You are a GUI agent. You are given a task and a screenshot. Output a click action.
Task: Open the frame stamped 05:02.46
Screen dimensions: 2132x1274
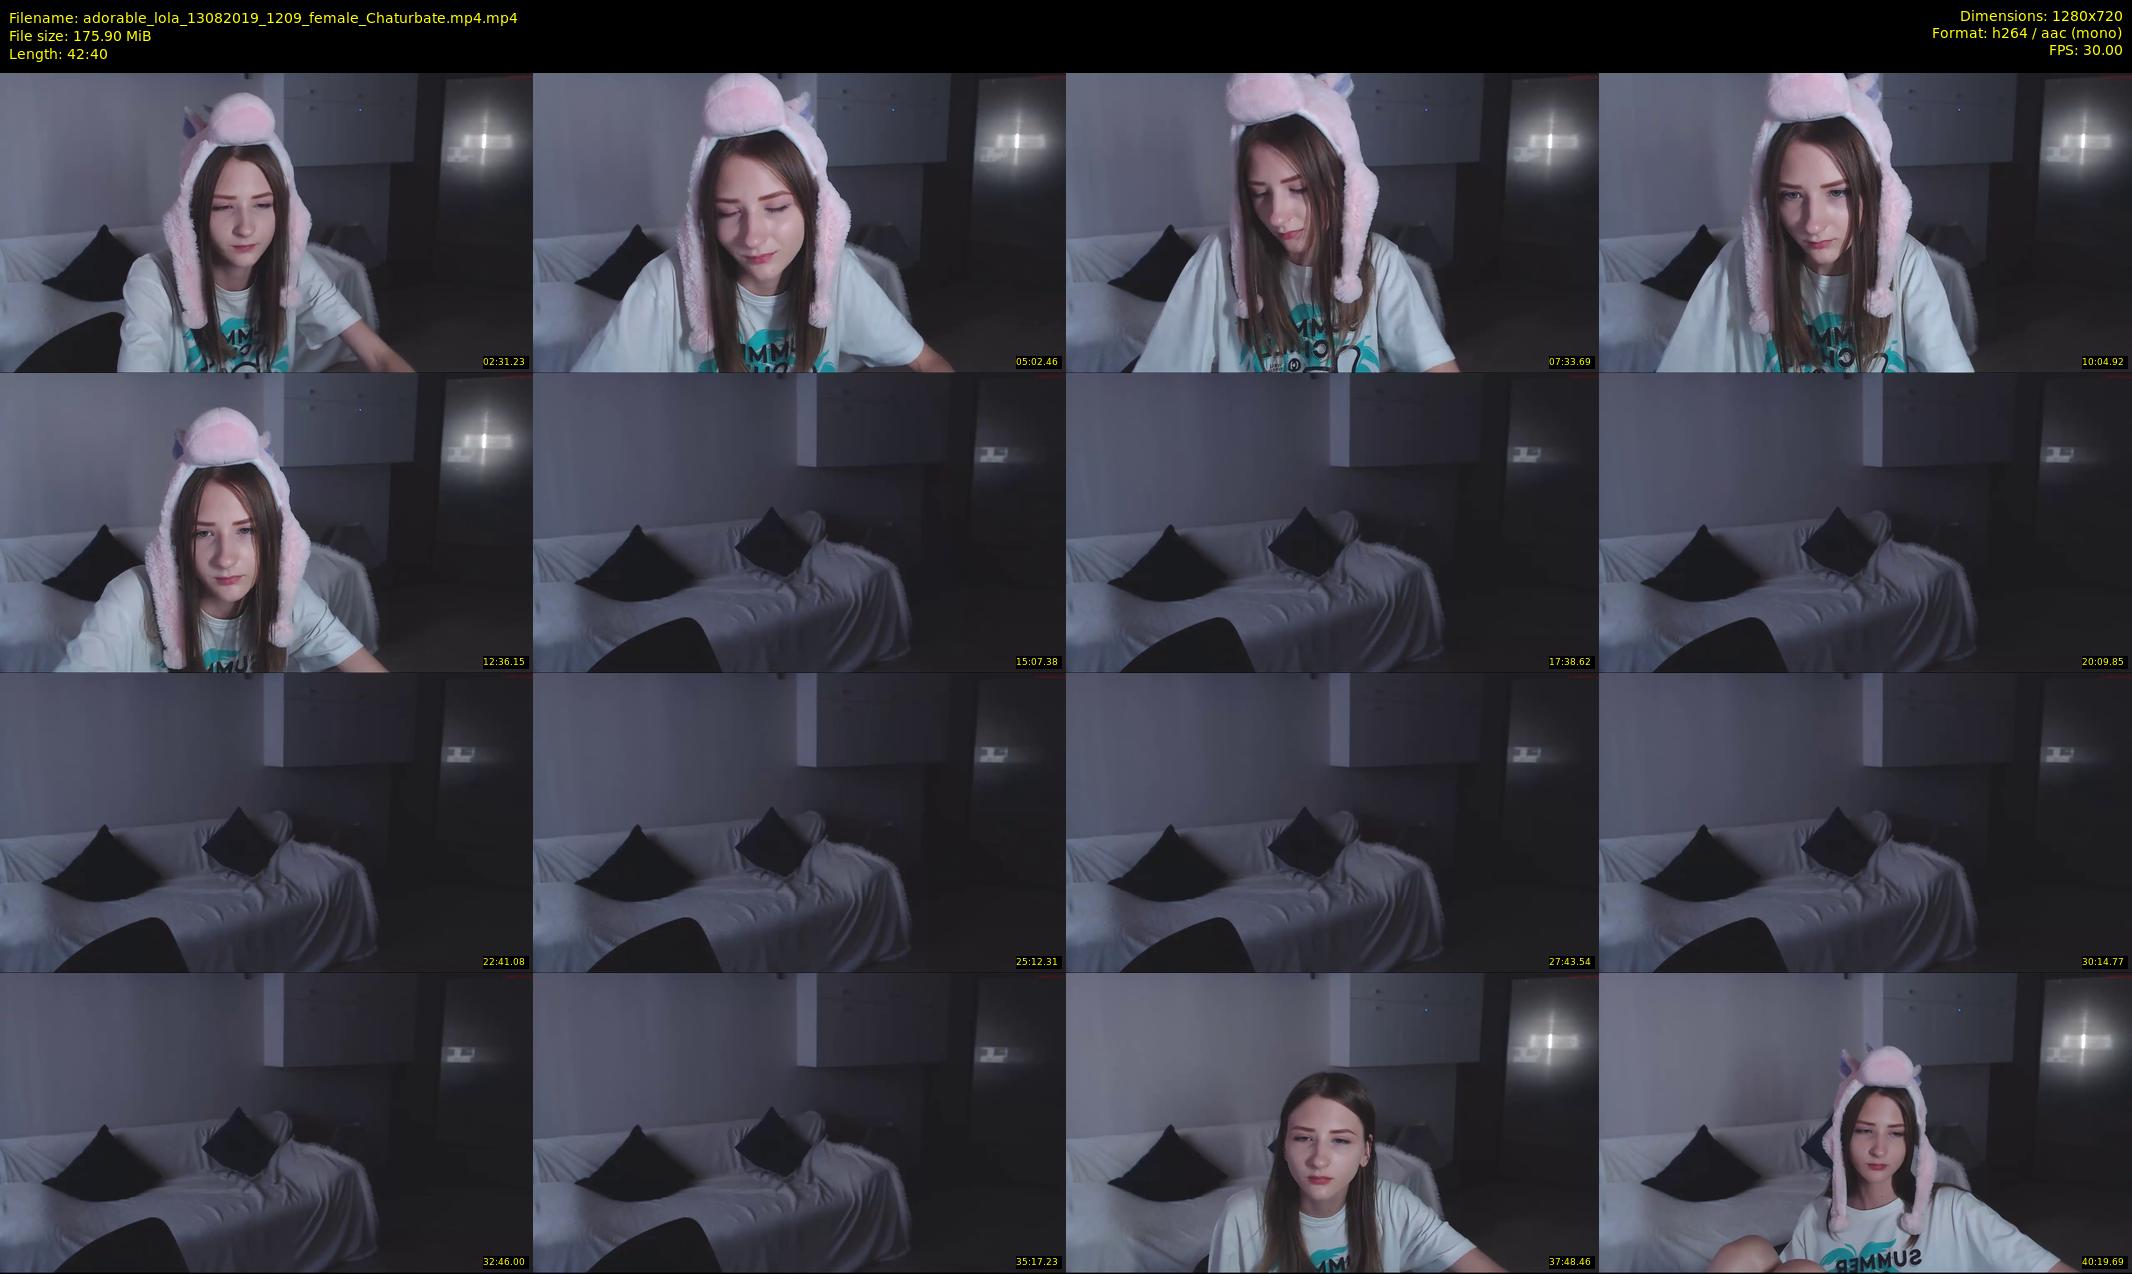(799, 222)
